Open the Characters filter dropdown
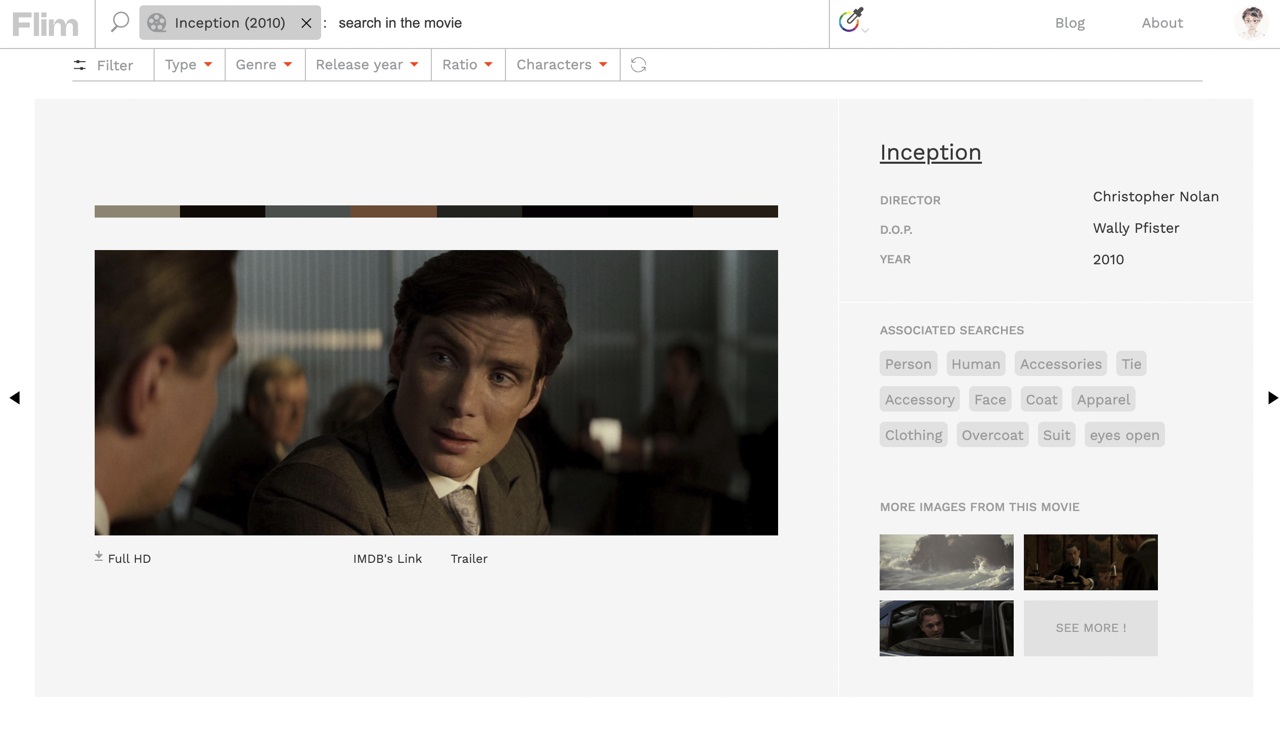Viewport: 1280px width, 752px height. [x=562, y=65]
